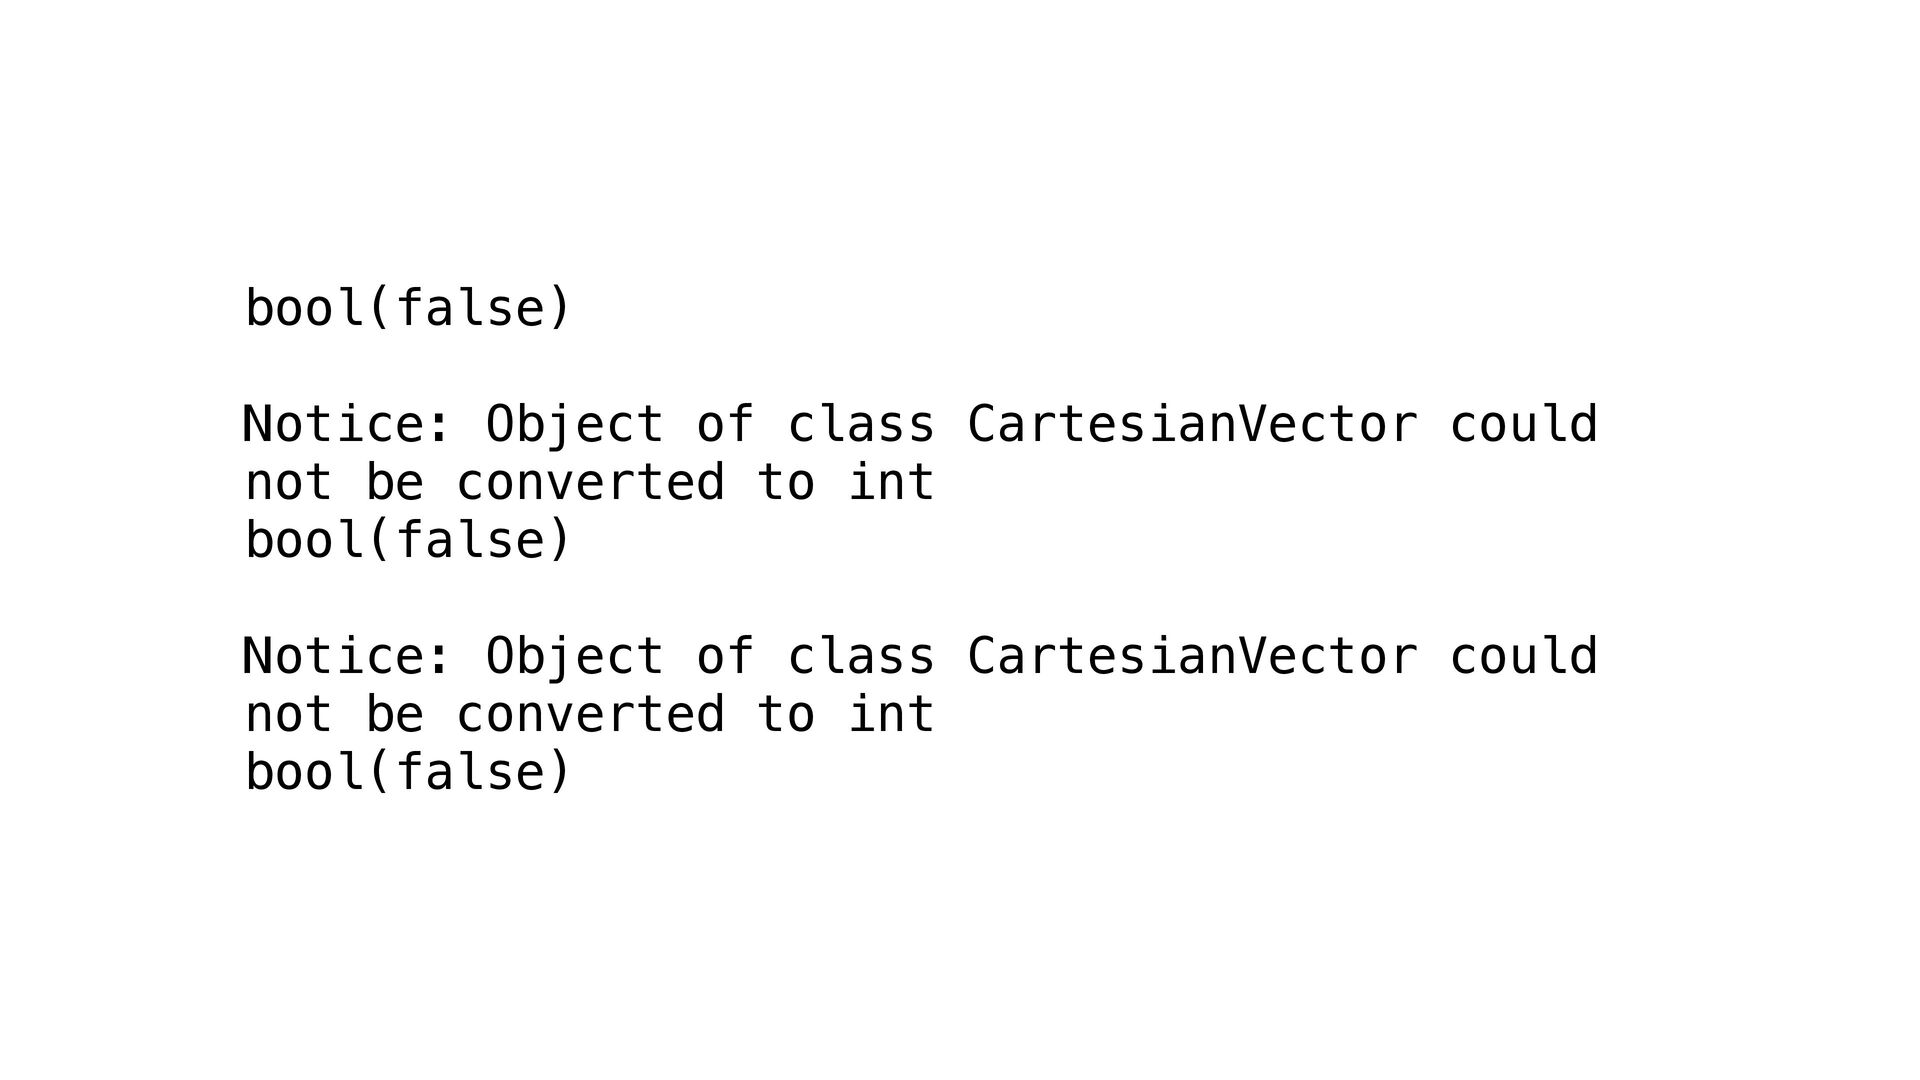Click the word 'not' in second notice
Viewport: 1920px width, 1080px height.
[x=288, y=714]
